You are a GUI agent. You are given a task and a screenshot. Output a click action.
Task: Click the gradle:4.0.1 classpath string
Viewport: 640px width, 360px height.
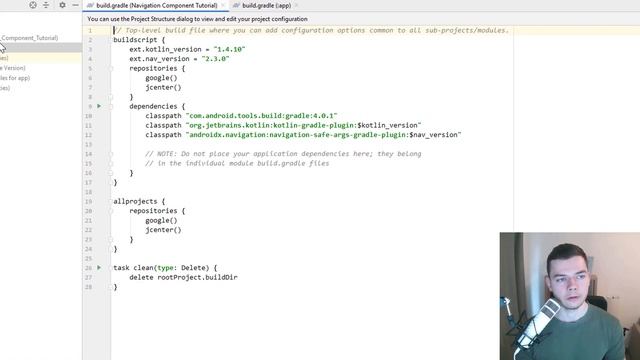[261, 116]
